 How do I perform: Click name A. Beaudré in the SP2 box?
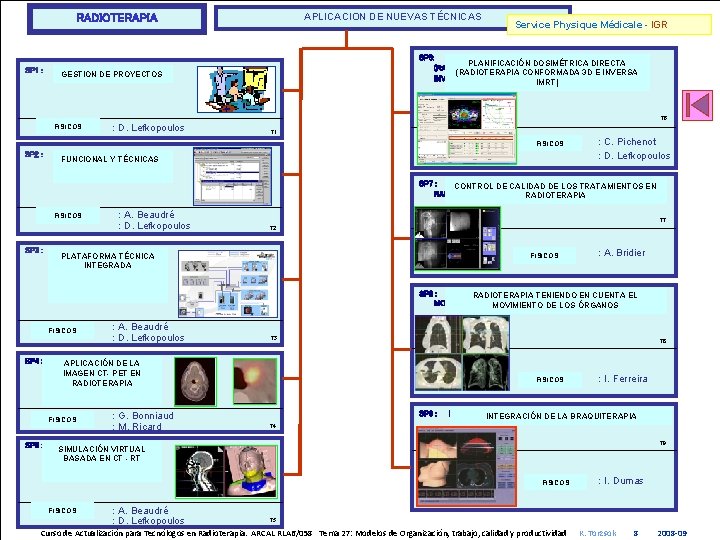point(149,214)
